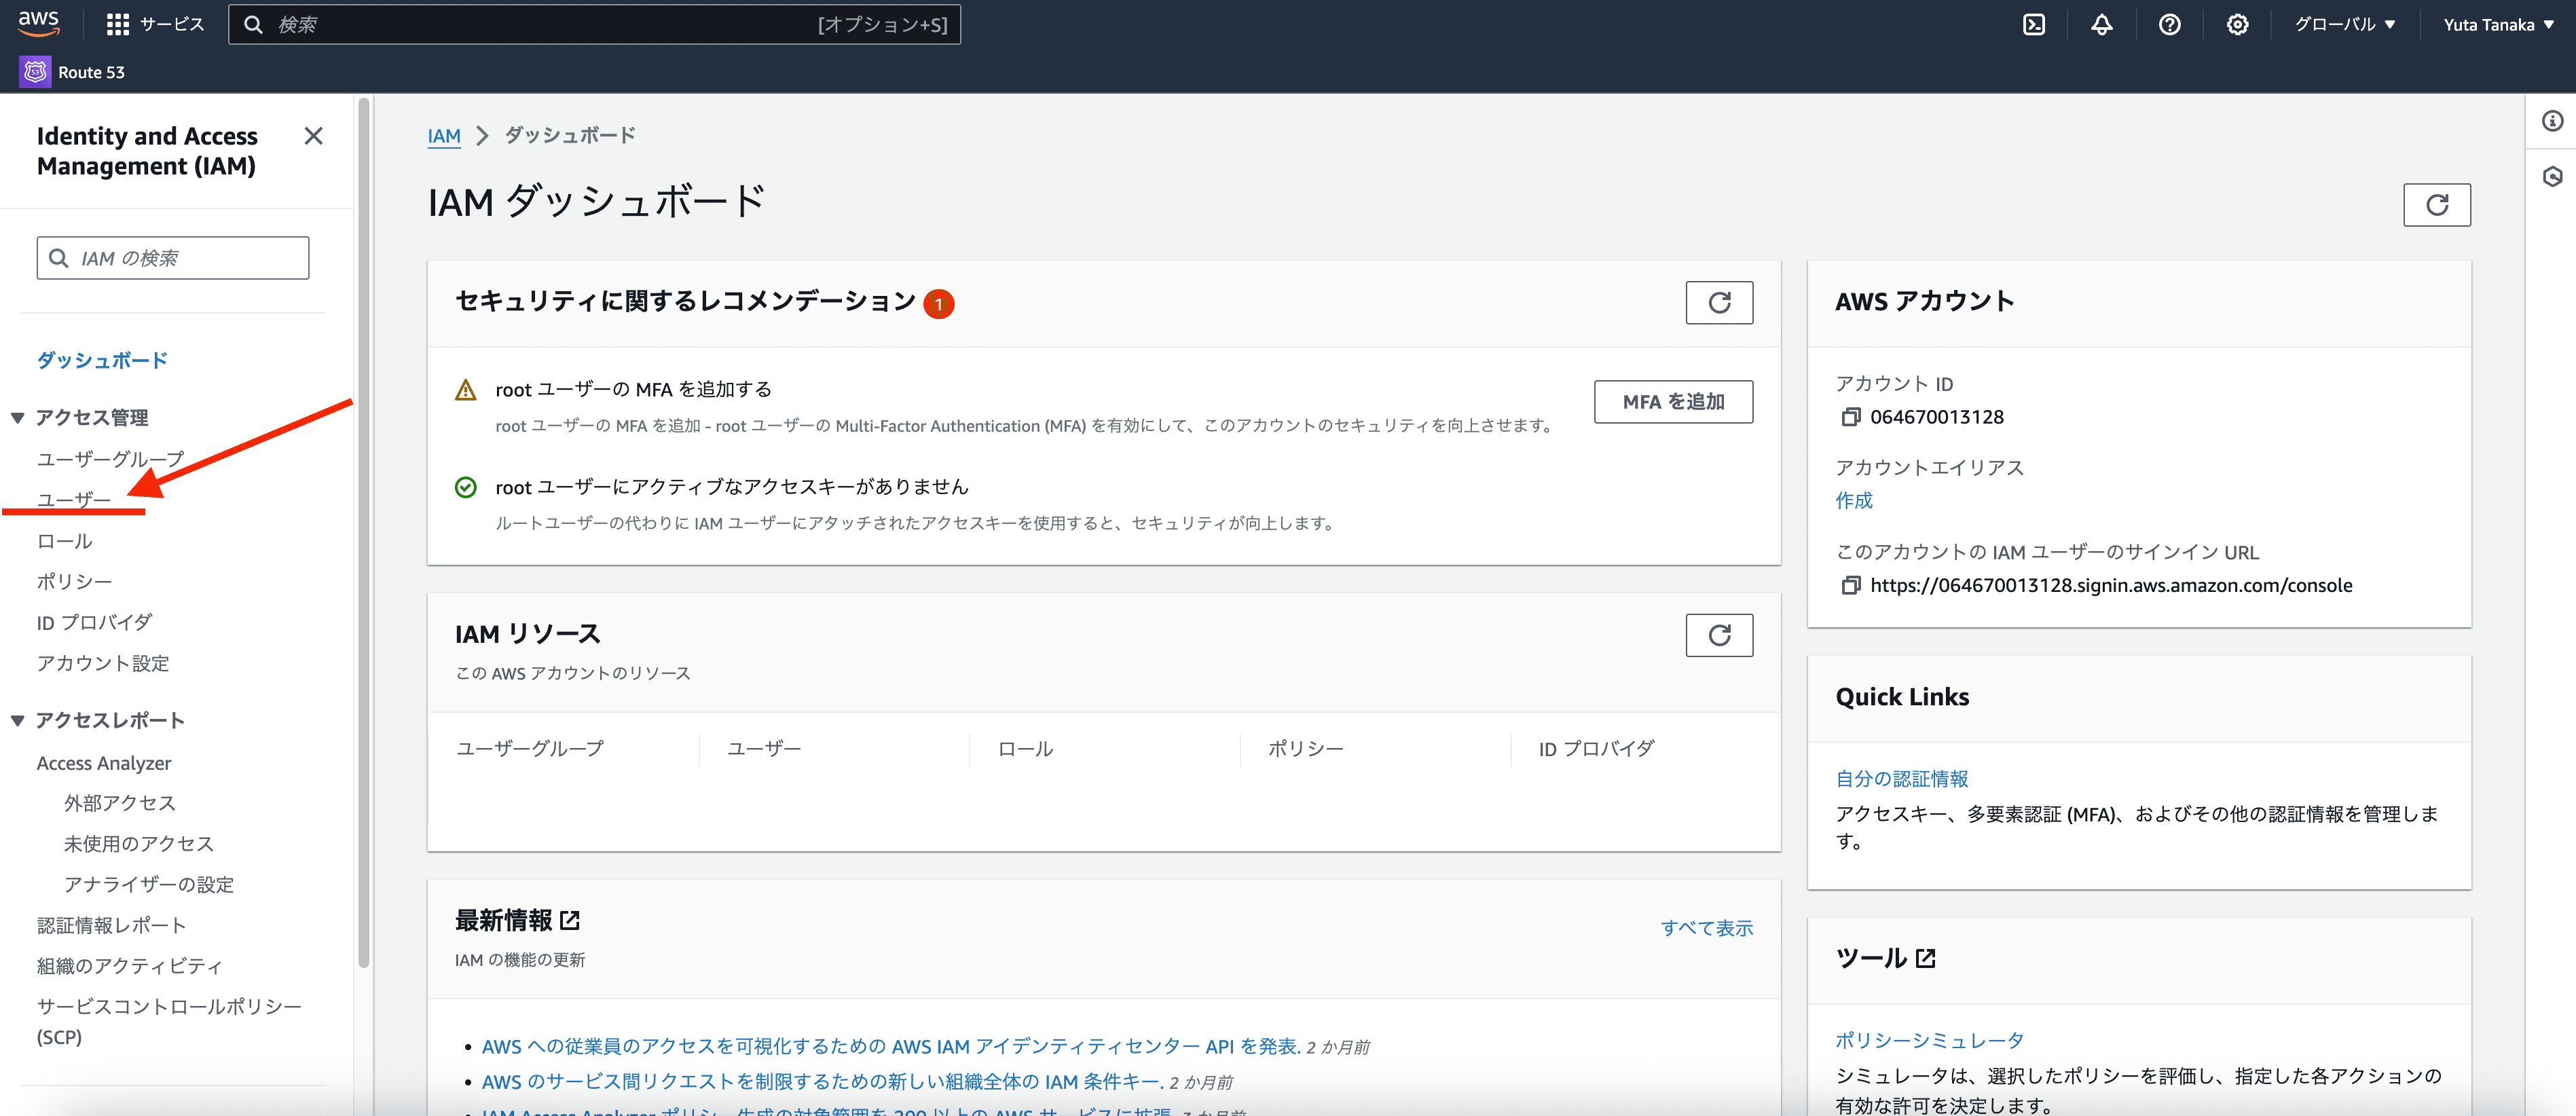This screenshot has height=1116, width=2576.
Task: Open the 最新情報 external link icon
Action: click(570, 920)
